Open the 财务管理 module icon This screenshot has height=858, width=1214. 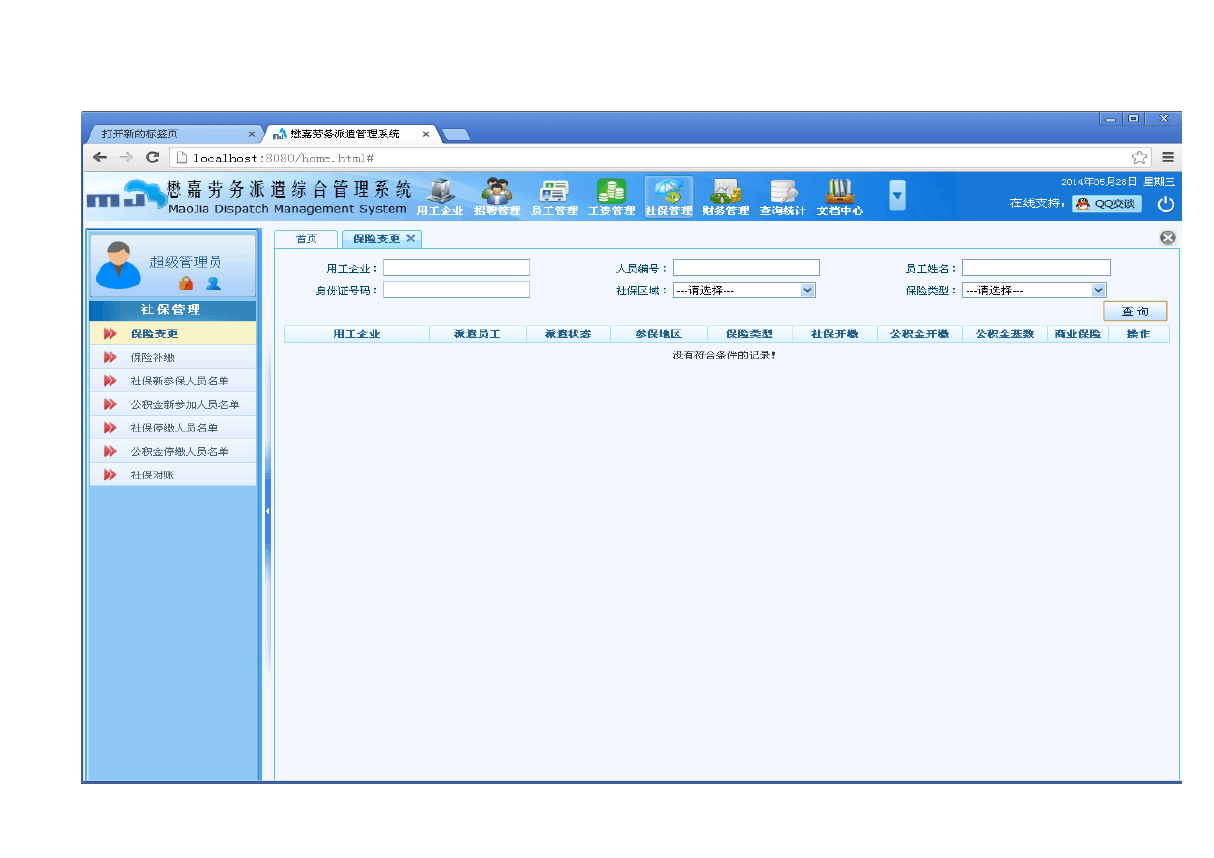[725, 197]
